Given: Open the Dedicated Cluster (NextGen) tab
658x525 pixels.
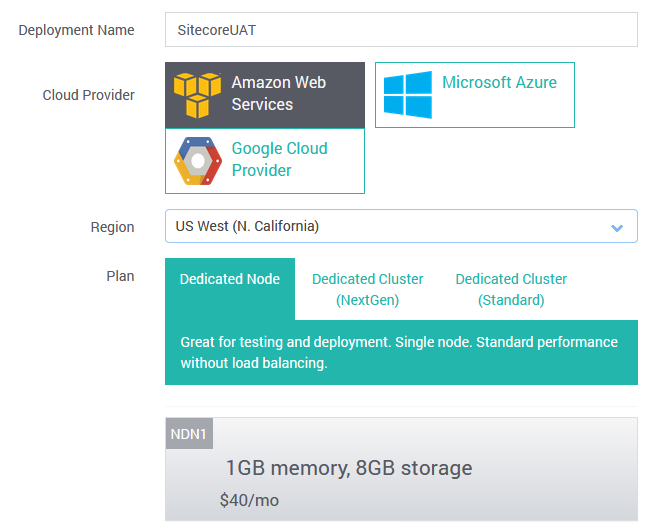Looking at the screenshot, I should coord(368,289).
